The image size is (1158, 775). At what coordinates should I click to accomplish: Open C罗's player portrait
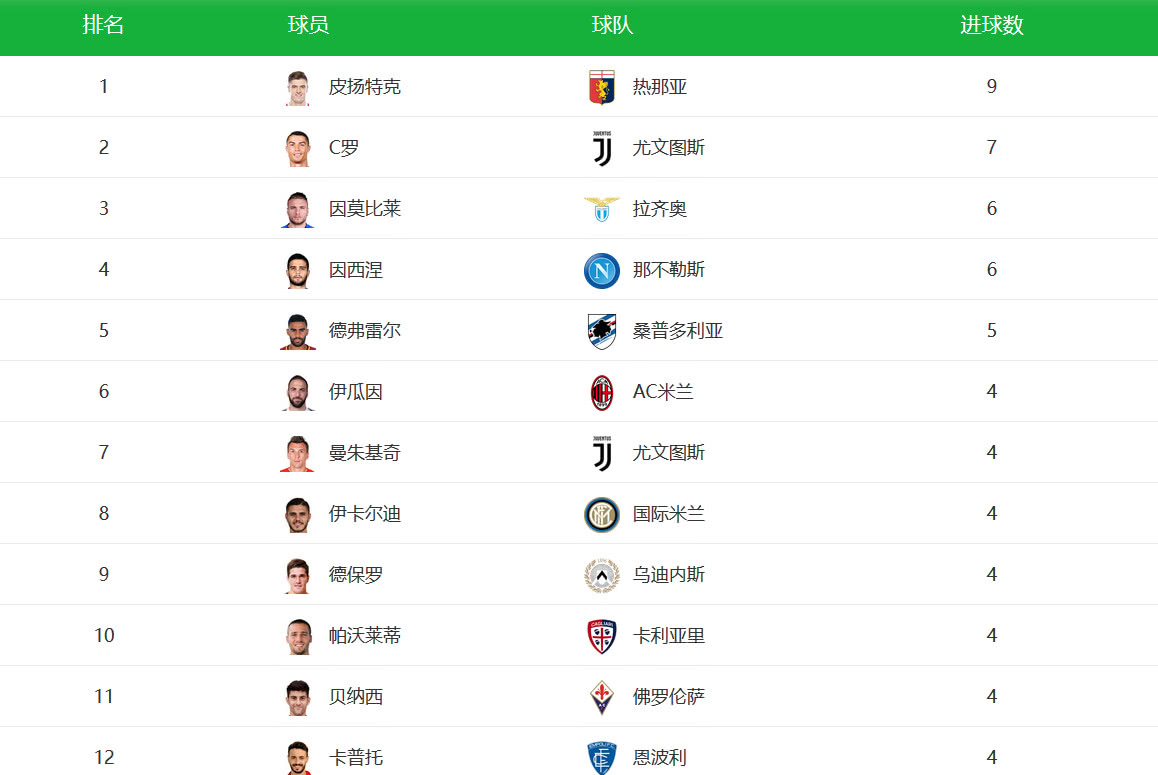(298, 148)
